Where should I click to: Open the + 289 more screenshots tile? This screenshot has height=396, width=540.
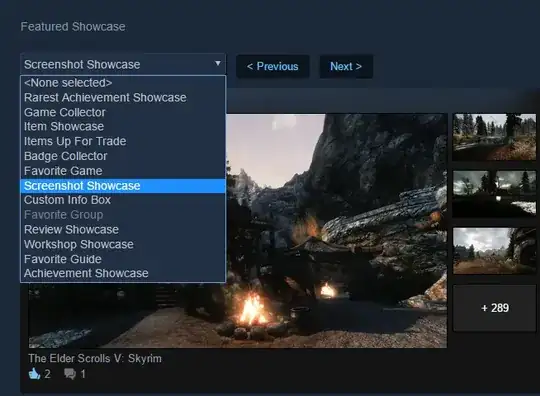[x=495, y=308]
